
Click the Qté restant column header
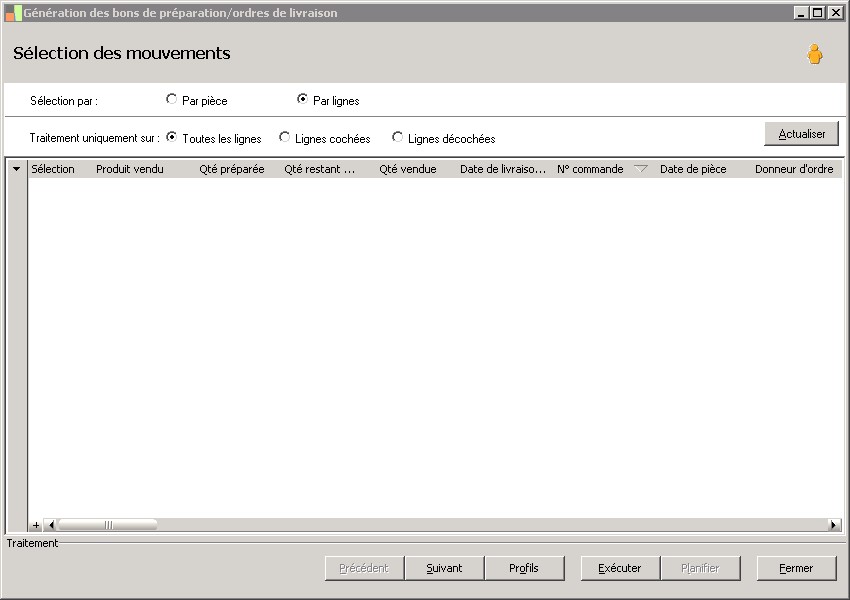320,169
